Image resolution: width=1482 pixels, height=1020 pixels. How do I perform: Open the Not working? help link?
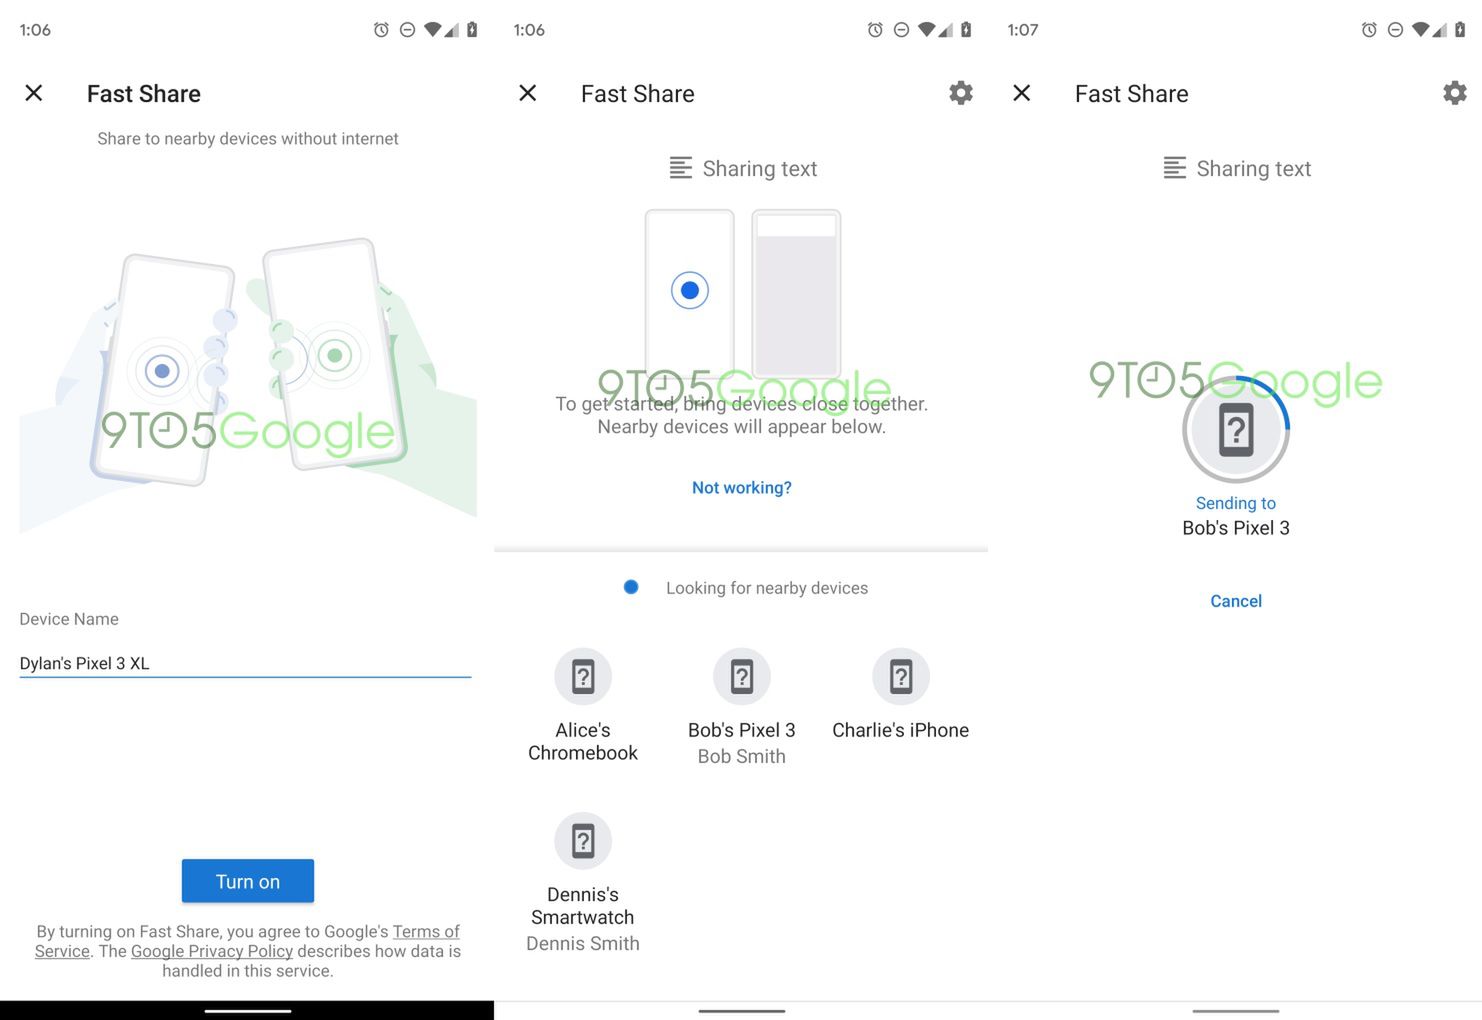741,487
